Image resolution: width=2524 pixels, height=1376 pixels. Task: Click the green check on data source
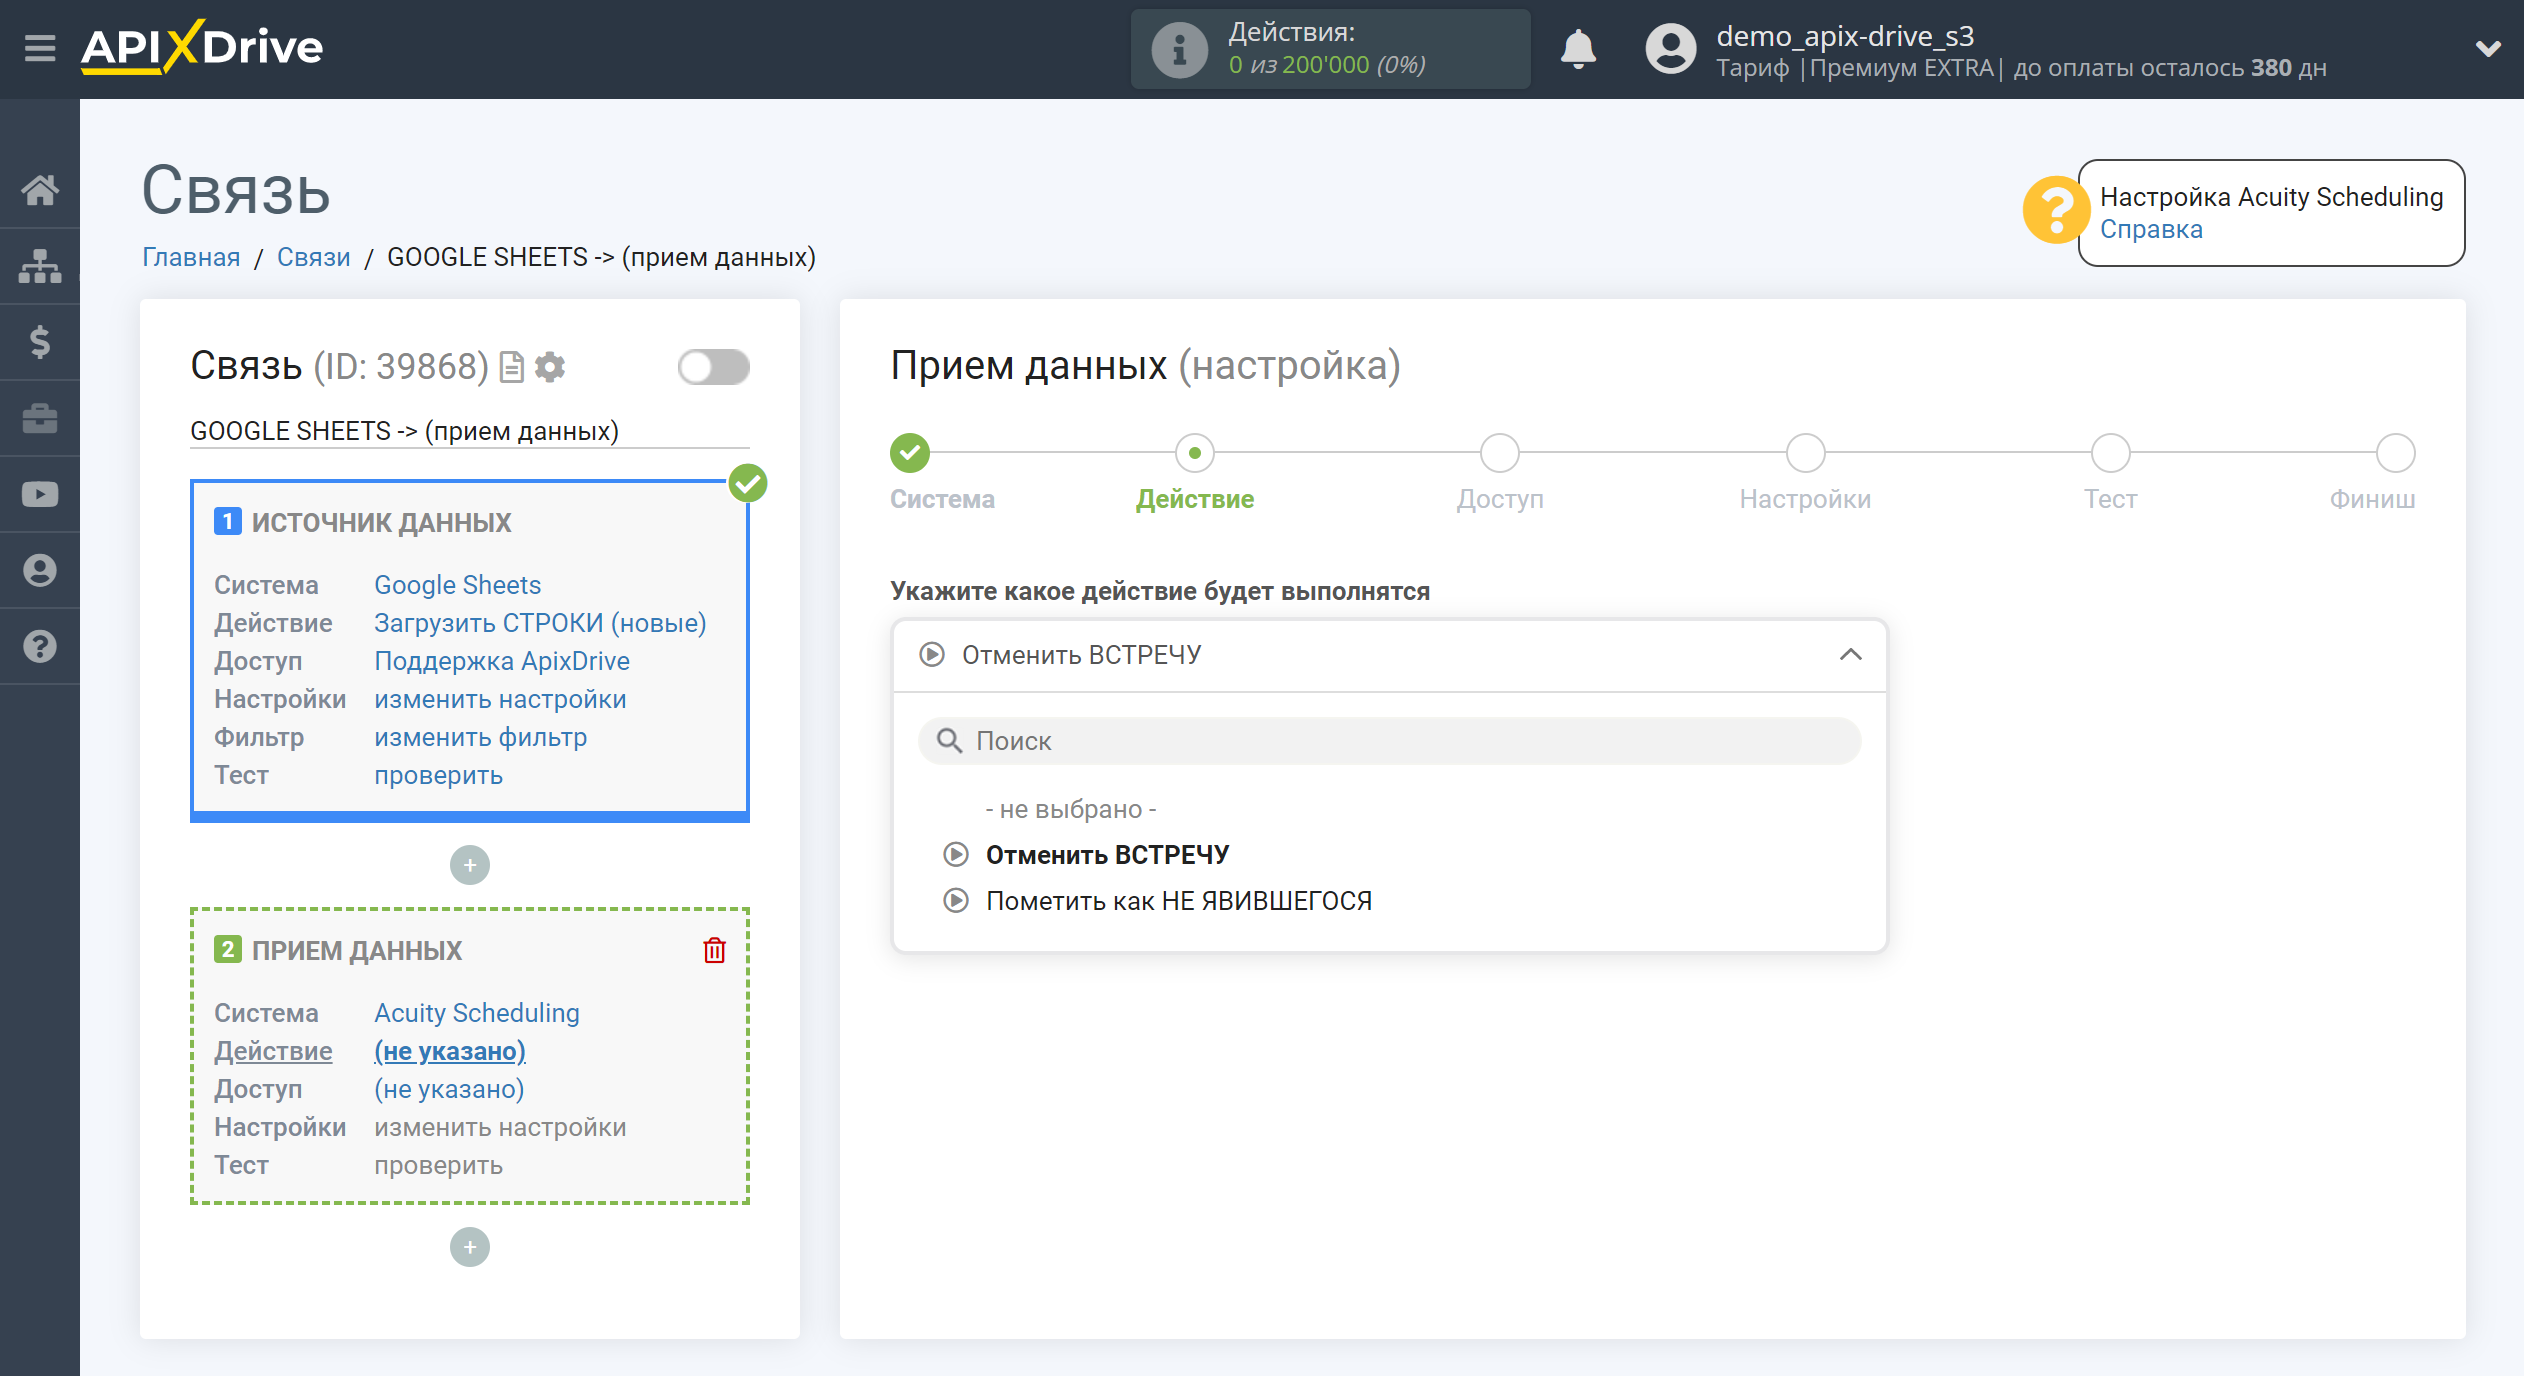click(x=747, y=483)
